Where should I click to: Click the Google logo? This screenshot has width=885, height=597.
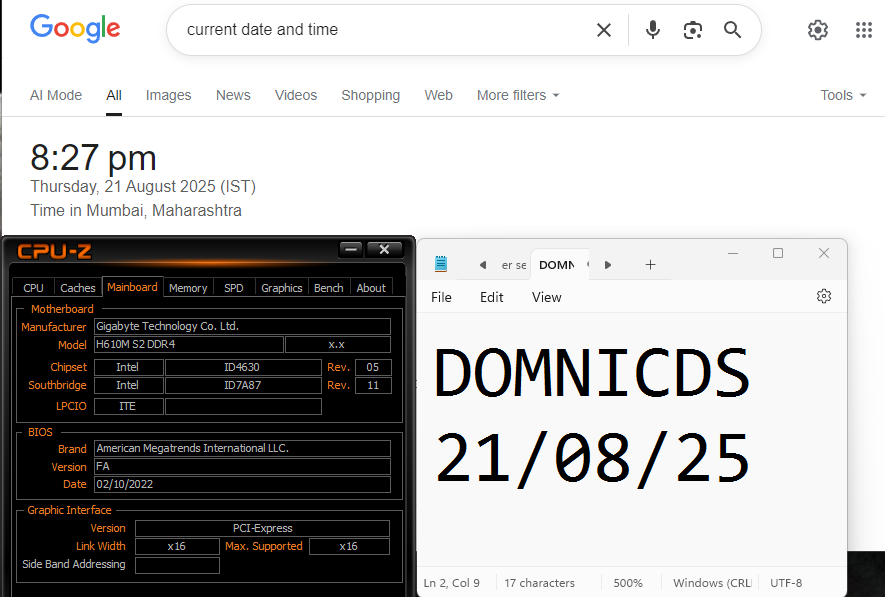(75, 28)
